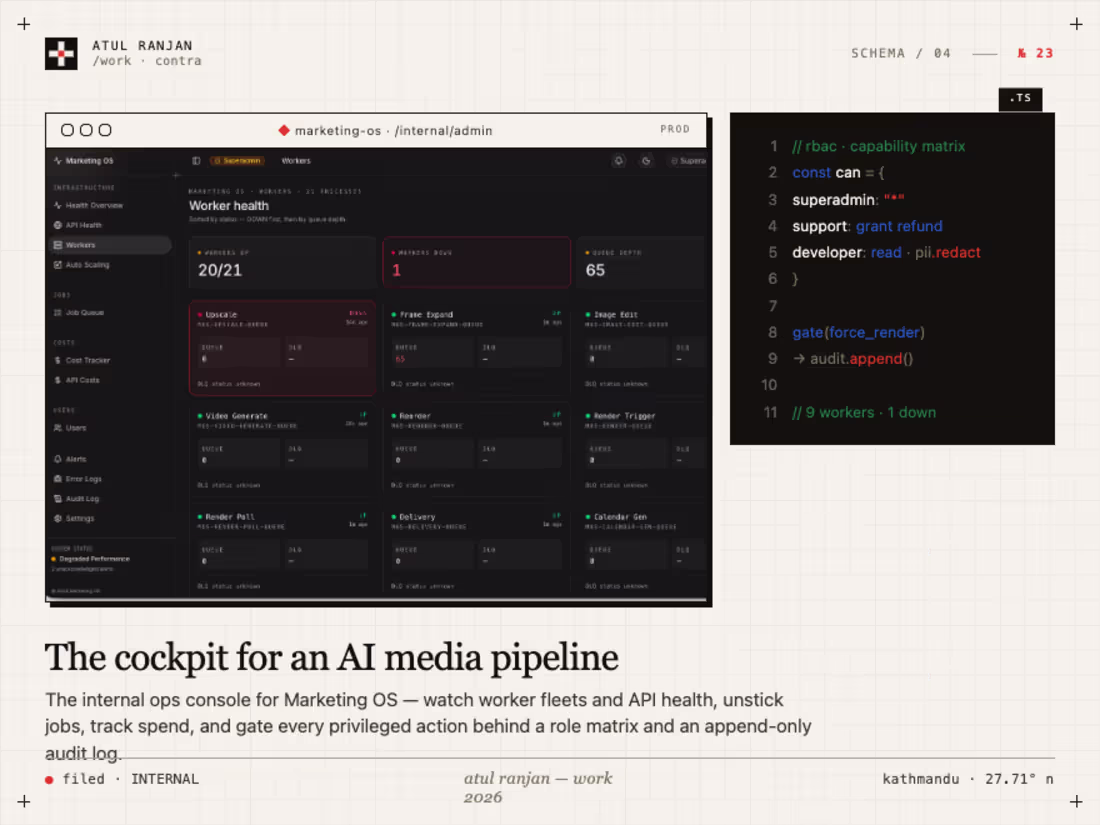Select the Workers breadcrumb in header

(x=296, y=161)
